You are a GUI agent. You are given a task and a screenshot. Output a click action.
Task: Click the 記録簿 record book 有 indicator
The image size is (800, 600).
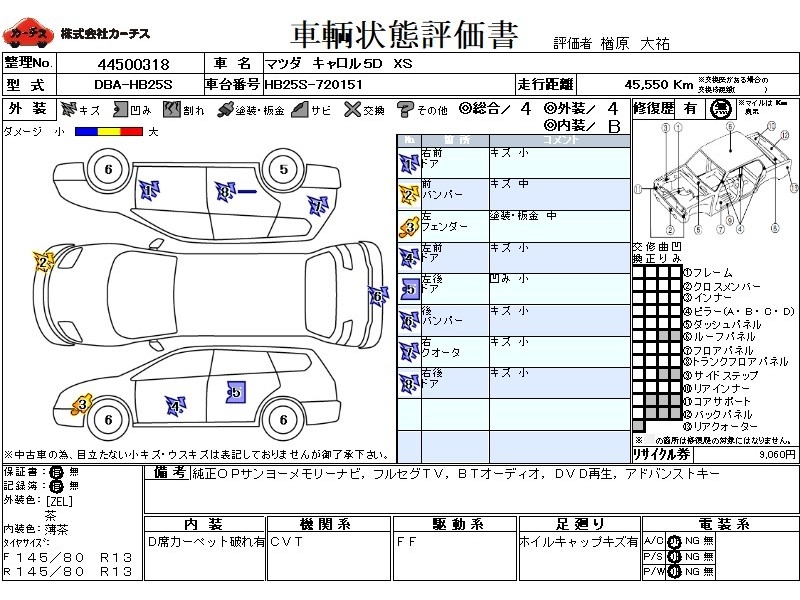click(x=58, y=485)
